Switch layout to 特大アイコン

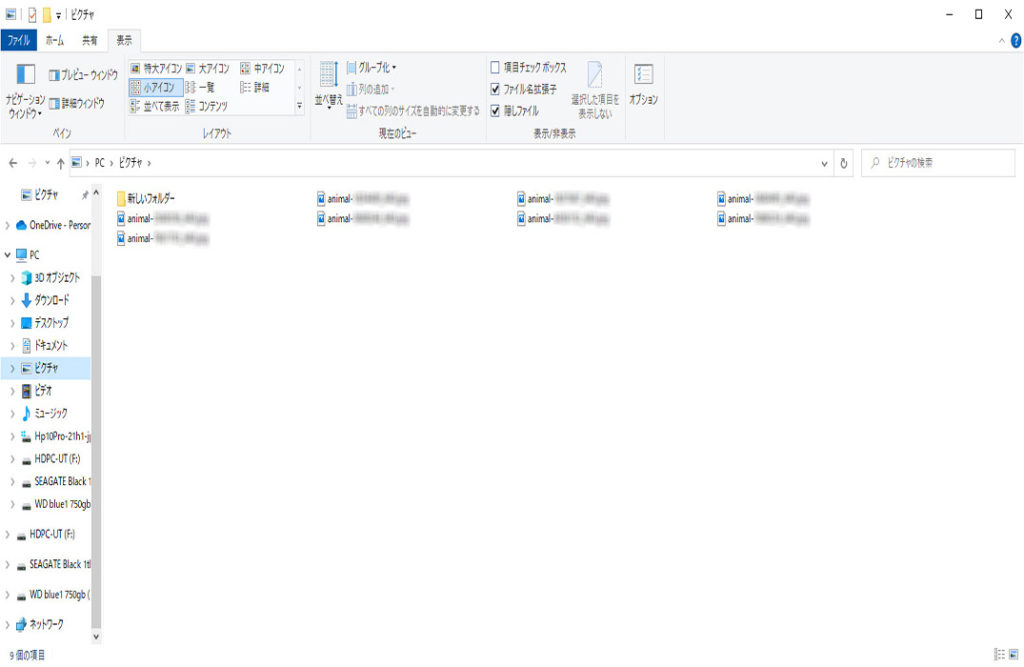click(156, 69)
